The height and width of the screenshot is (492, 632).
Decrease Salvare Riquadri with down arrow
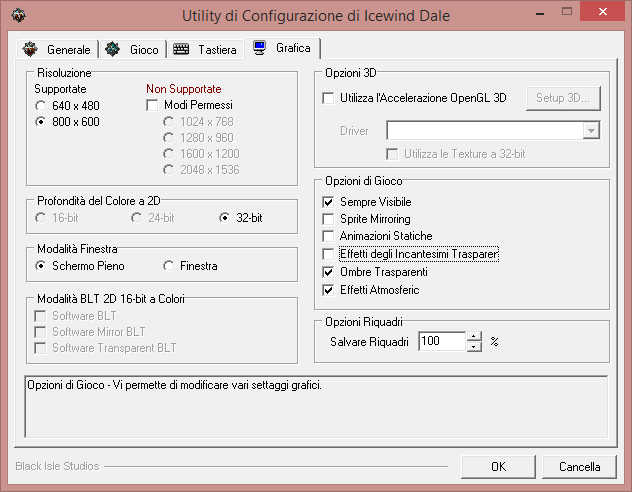tap(474, 346)
